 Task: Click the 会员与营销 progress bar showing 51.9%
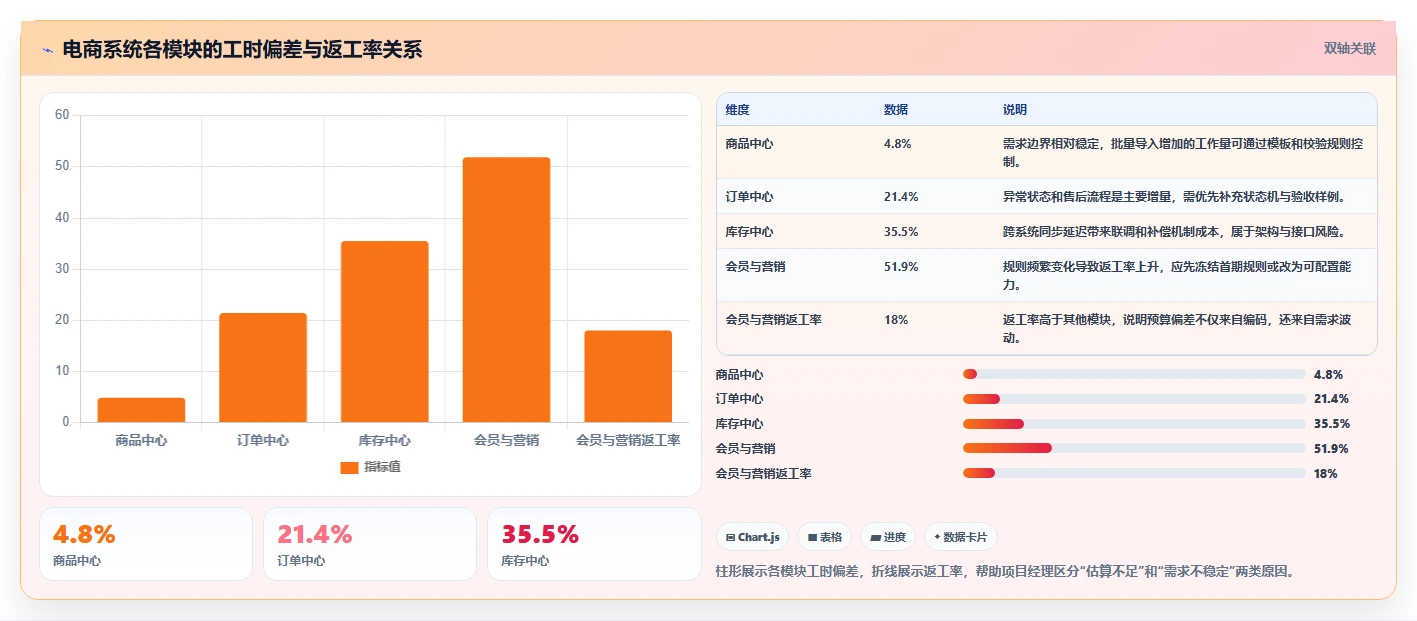(1134, 448)
